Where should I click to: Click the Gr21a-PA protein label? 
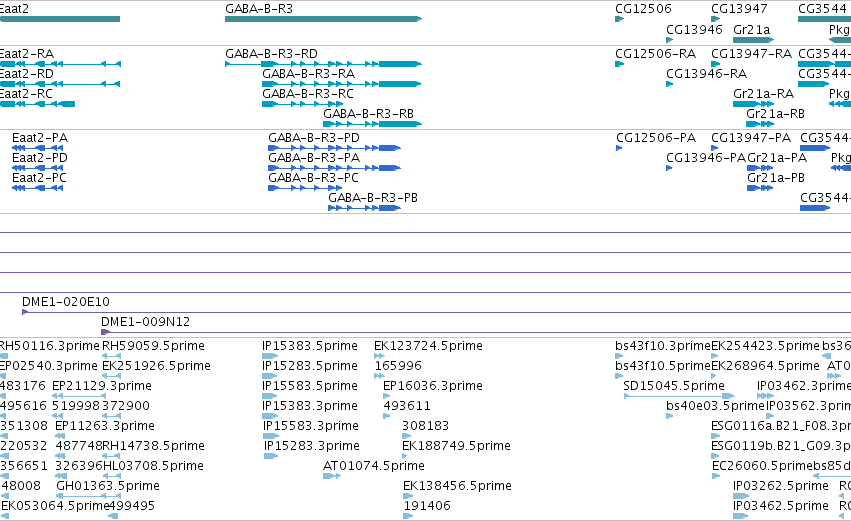pos(777,158)
